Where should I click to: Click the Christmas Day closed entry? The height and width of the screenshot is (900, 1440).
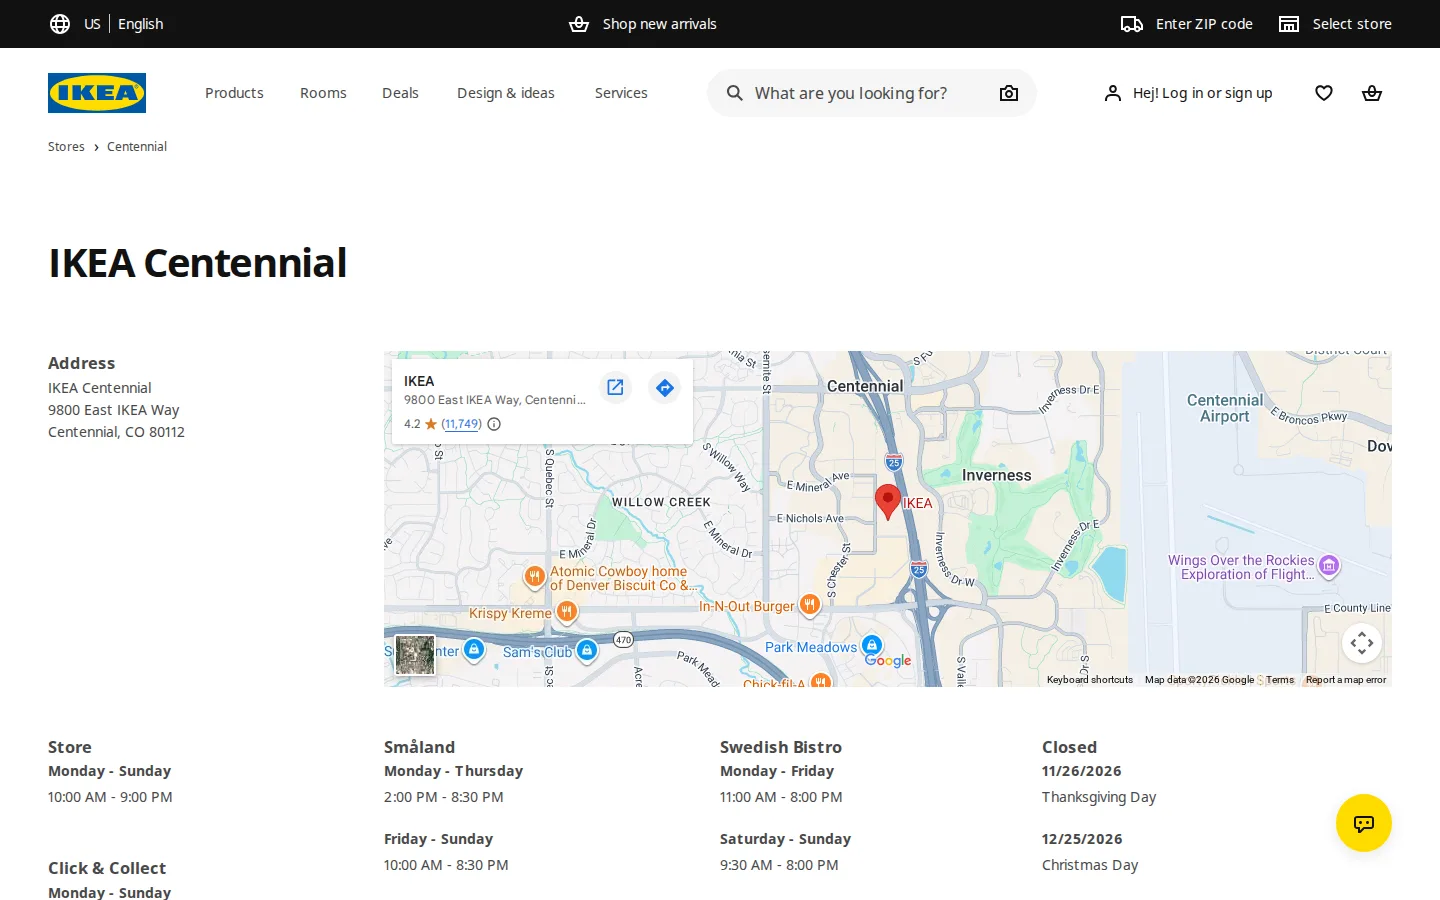point(1090,865)
